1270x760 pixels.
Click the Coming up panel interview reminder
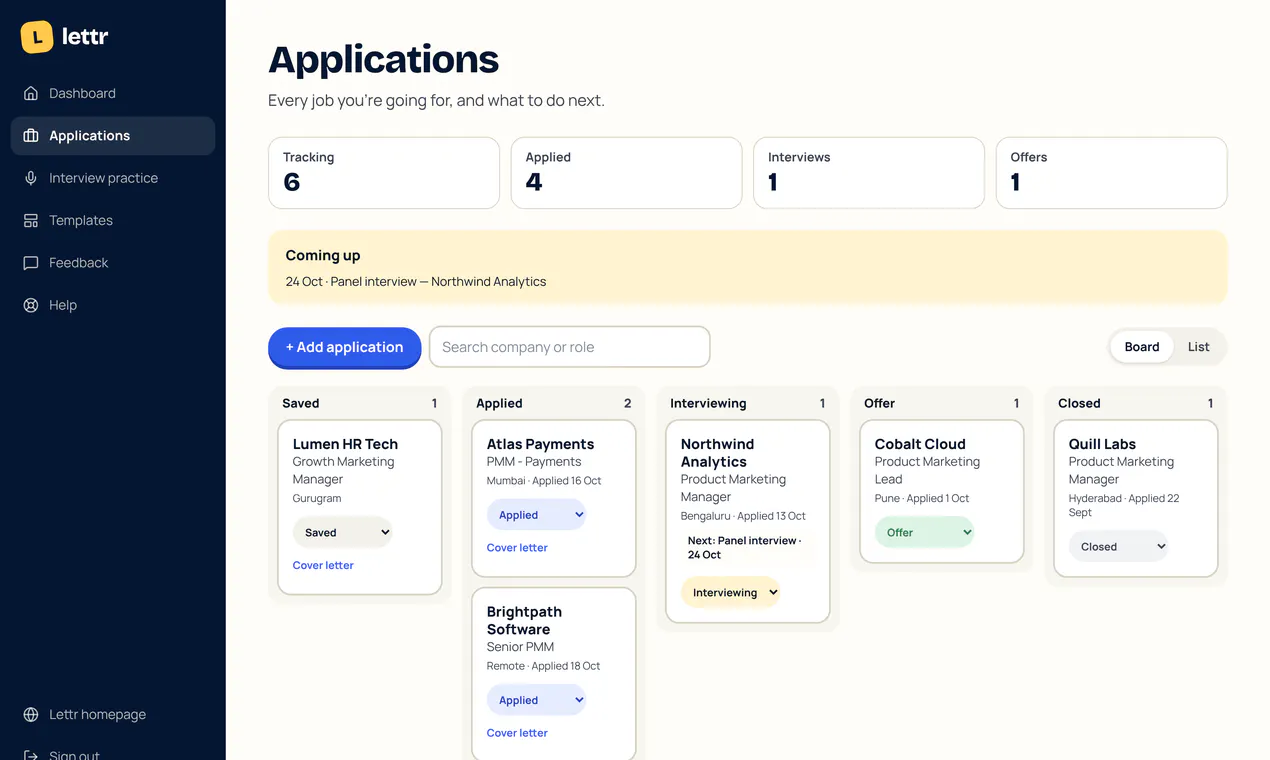(x=416, y=282)
